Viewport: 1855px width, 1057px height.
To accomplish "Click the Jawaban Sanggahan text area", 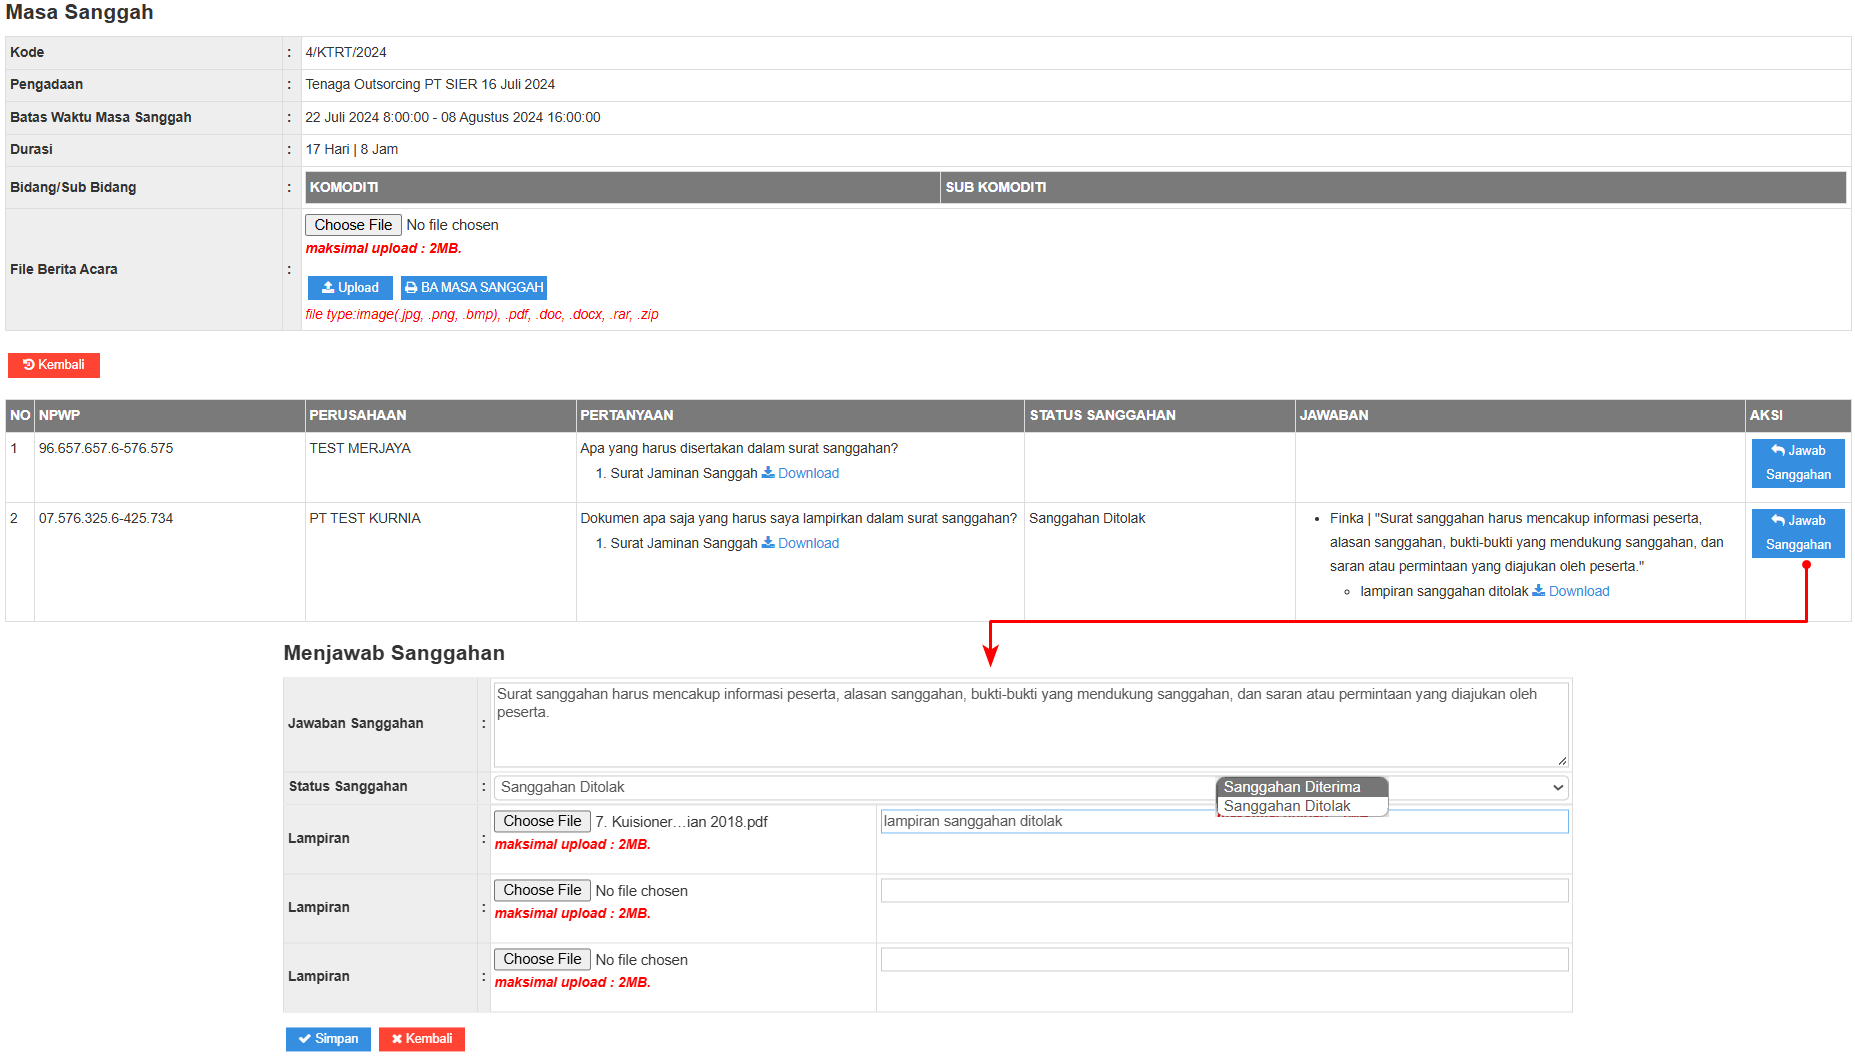I will (x=1030, y=725).
